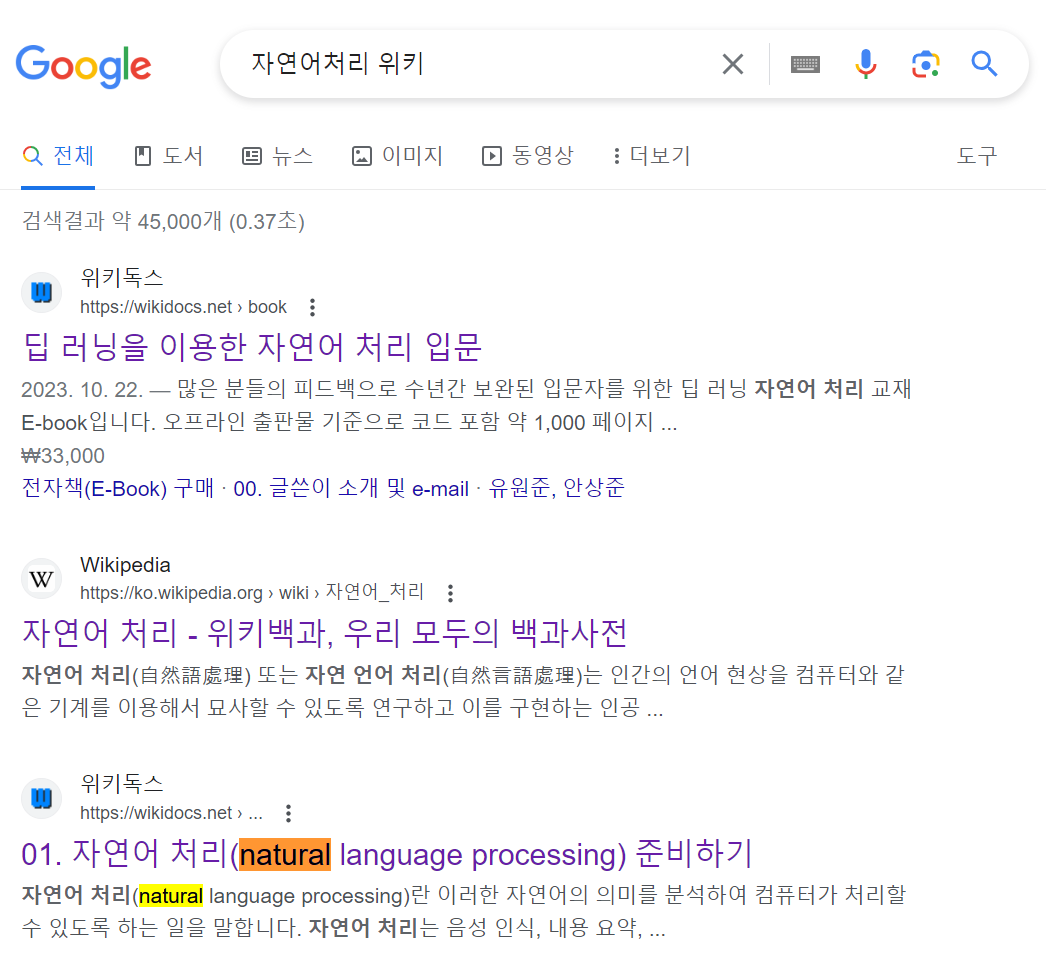The height and width of the screenshot is (978, 1046).
Task: Click 위키독스 site name of third result
Action: click(x=121, y=784)
